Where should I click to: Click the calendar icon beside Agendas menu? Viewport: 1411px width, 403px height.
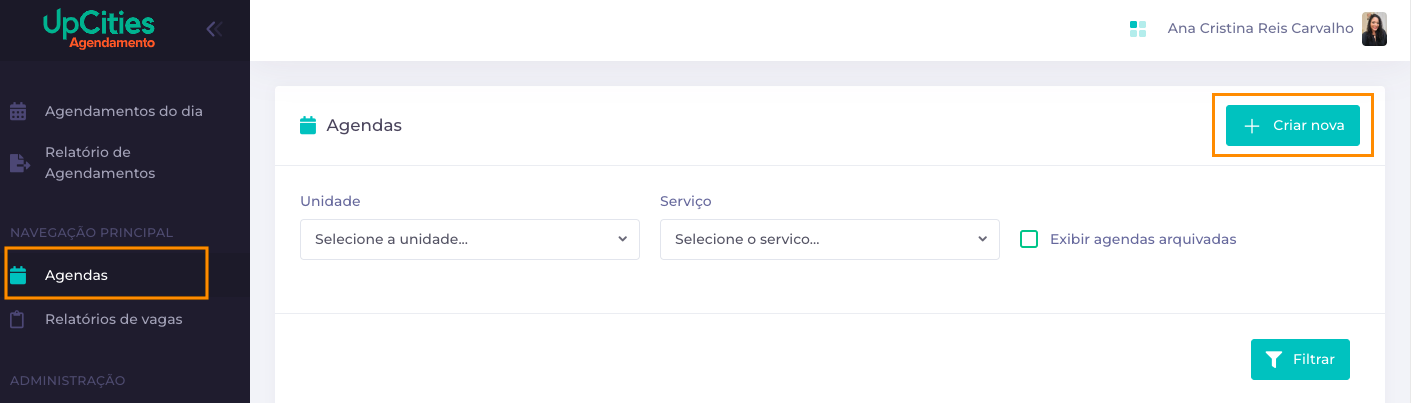(18, 275)
